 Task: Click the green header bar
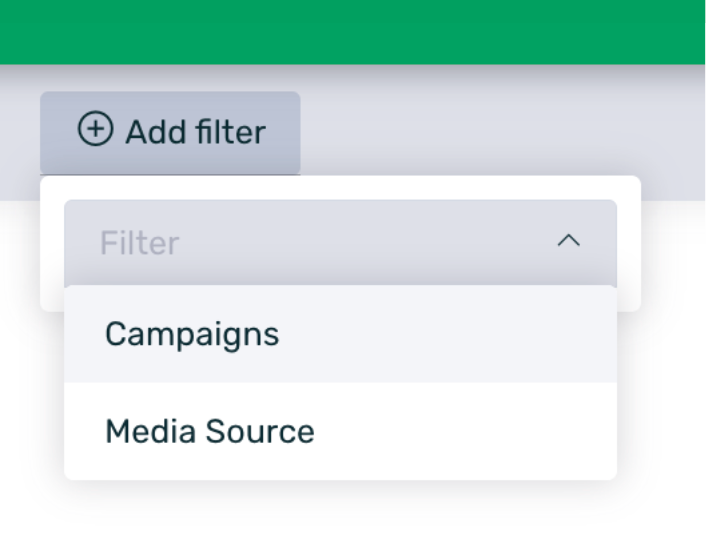352,31
